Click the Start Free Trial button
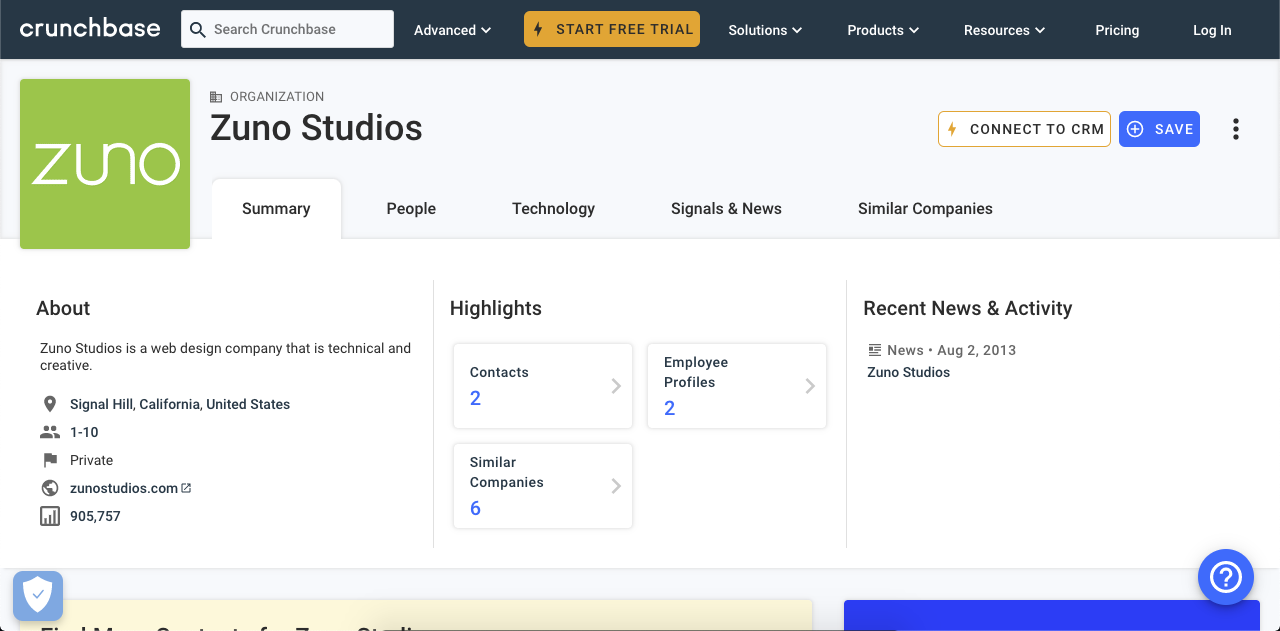This screenshot has width=1280, height=631. (x=612, y=29)
